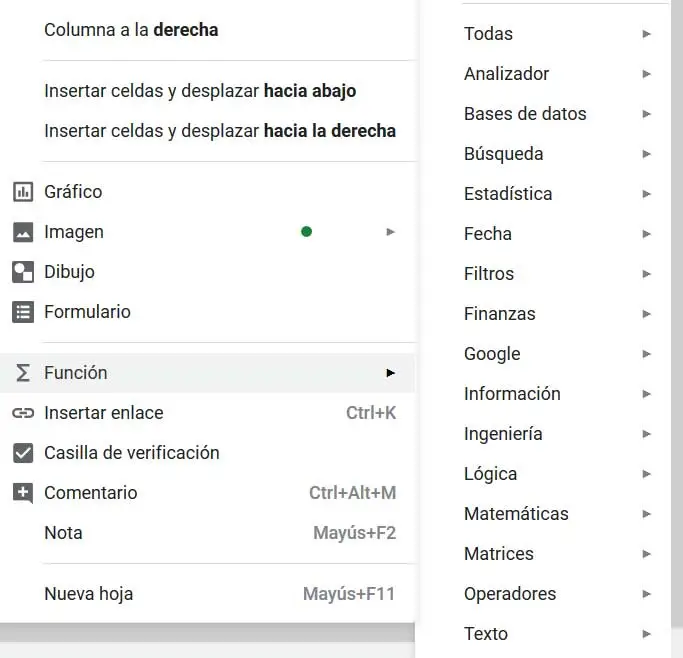The height and width of the screenshot is (658, 683).
Task: Open the Estadística functions submenu
Action: click(x=508, y=194)
